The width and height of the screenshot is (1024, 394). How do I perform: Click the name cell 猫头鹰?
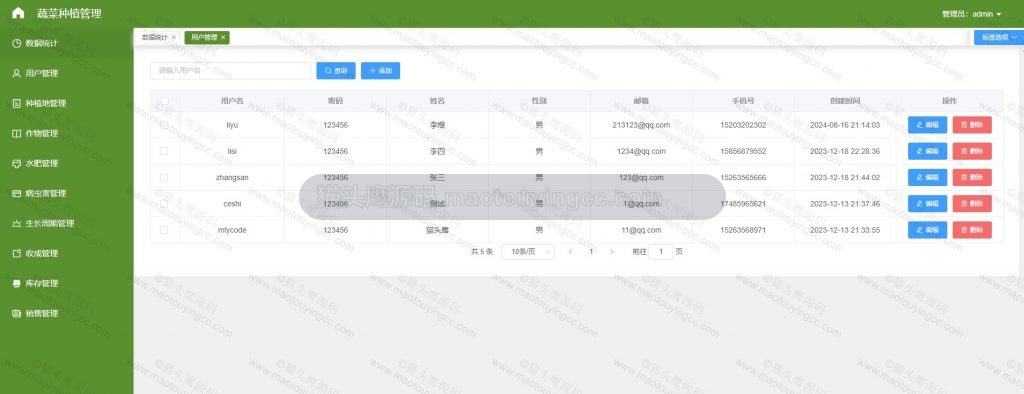[437, 230]
